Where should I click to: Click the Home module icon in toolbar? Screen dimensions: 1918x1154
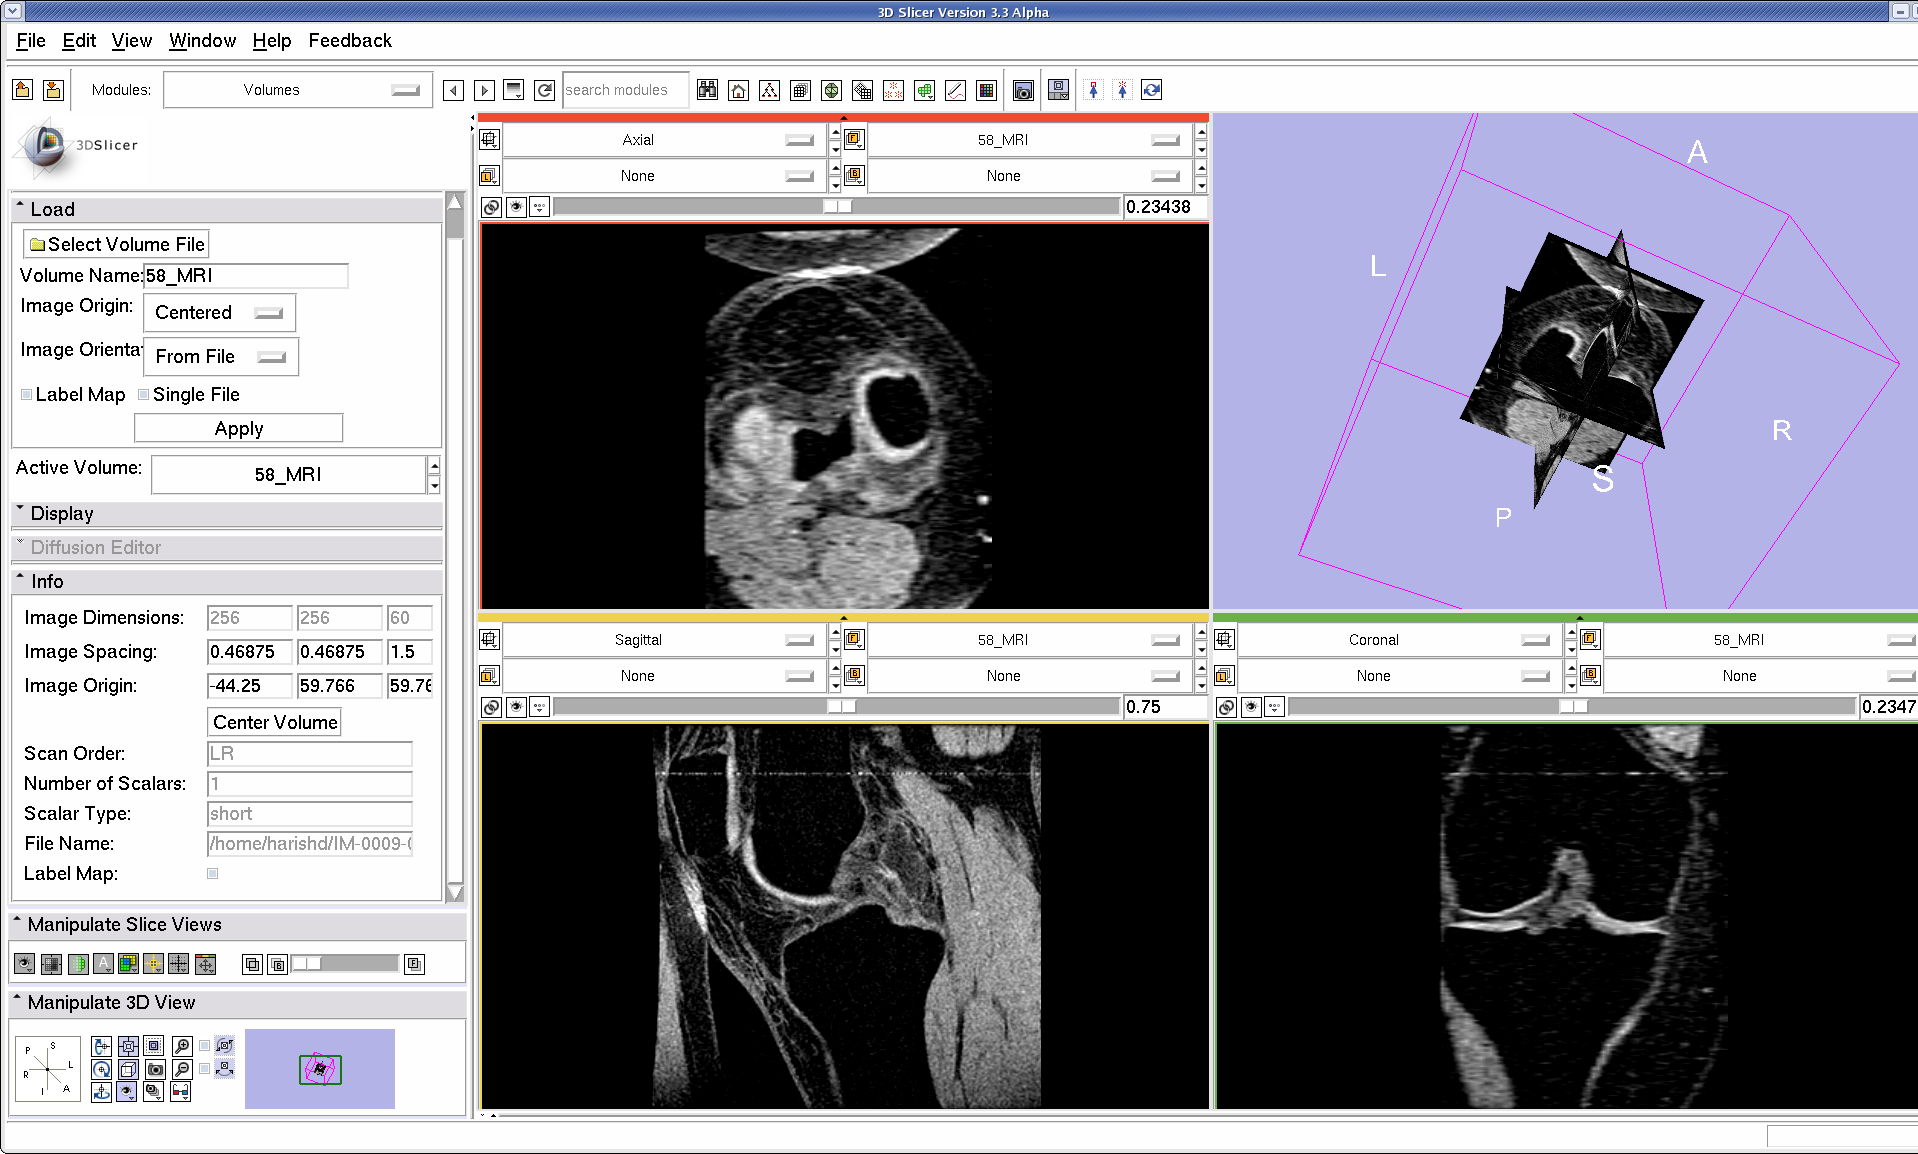[738, 91]
